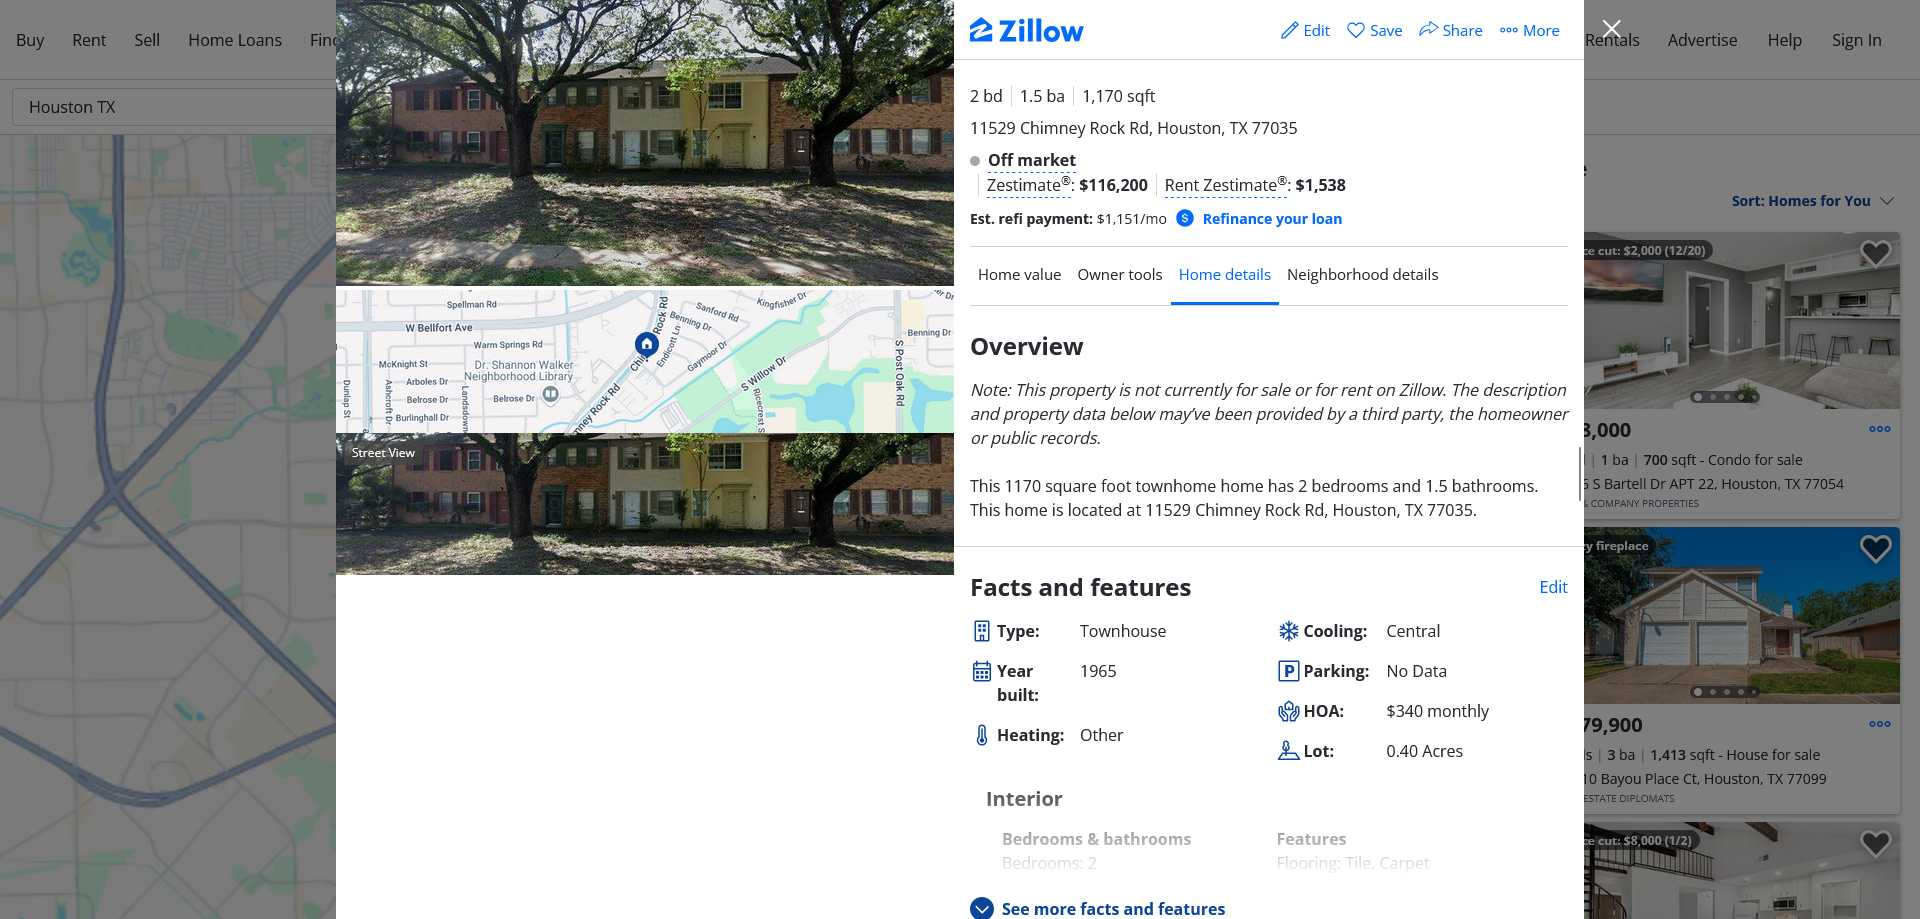Open the More options ellipsis menu

[1509, 31]
